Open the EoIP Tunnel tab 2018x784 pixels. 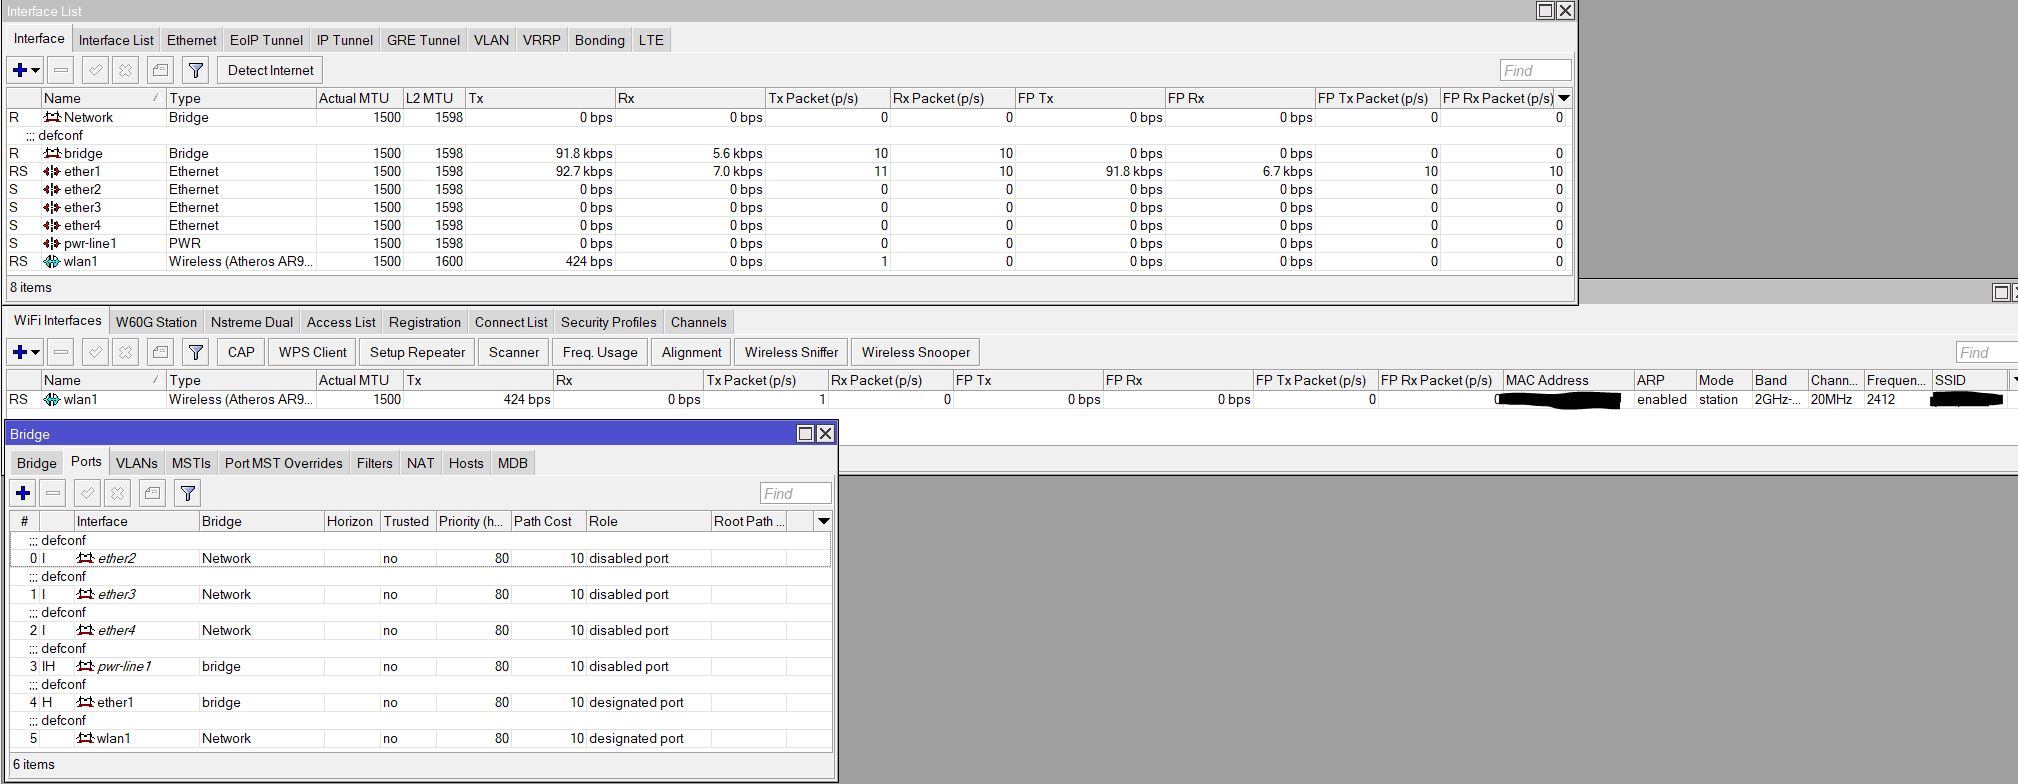click(x=266, y=40)
